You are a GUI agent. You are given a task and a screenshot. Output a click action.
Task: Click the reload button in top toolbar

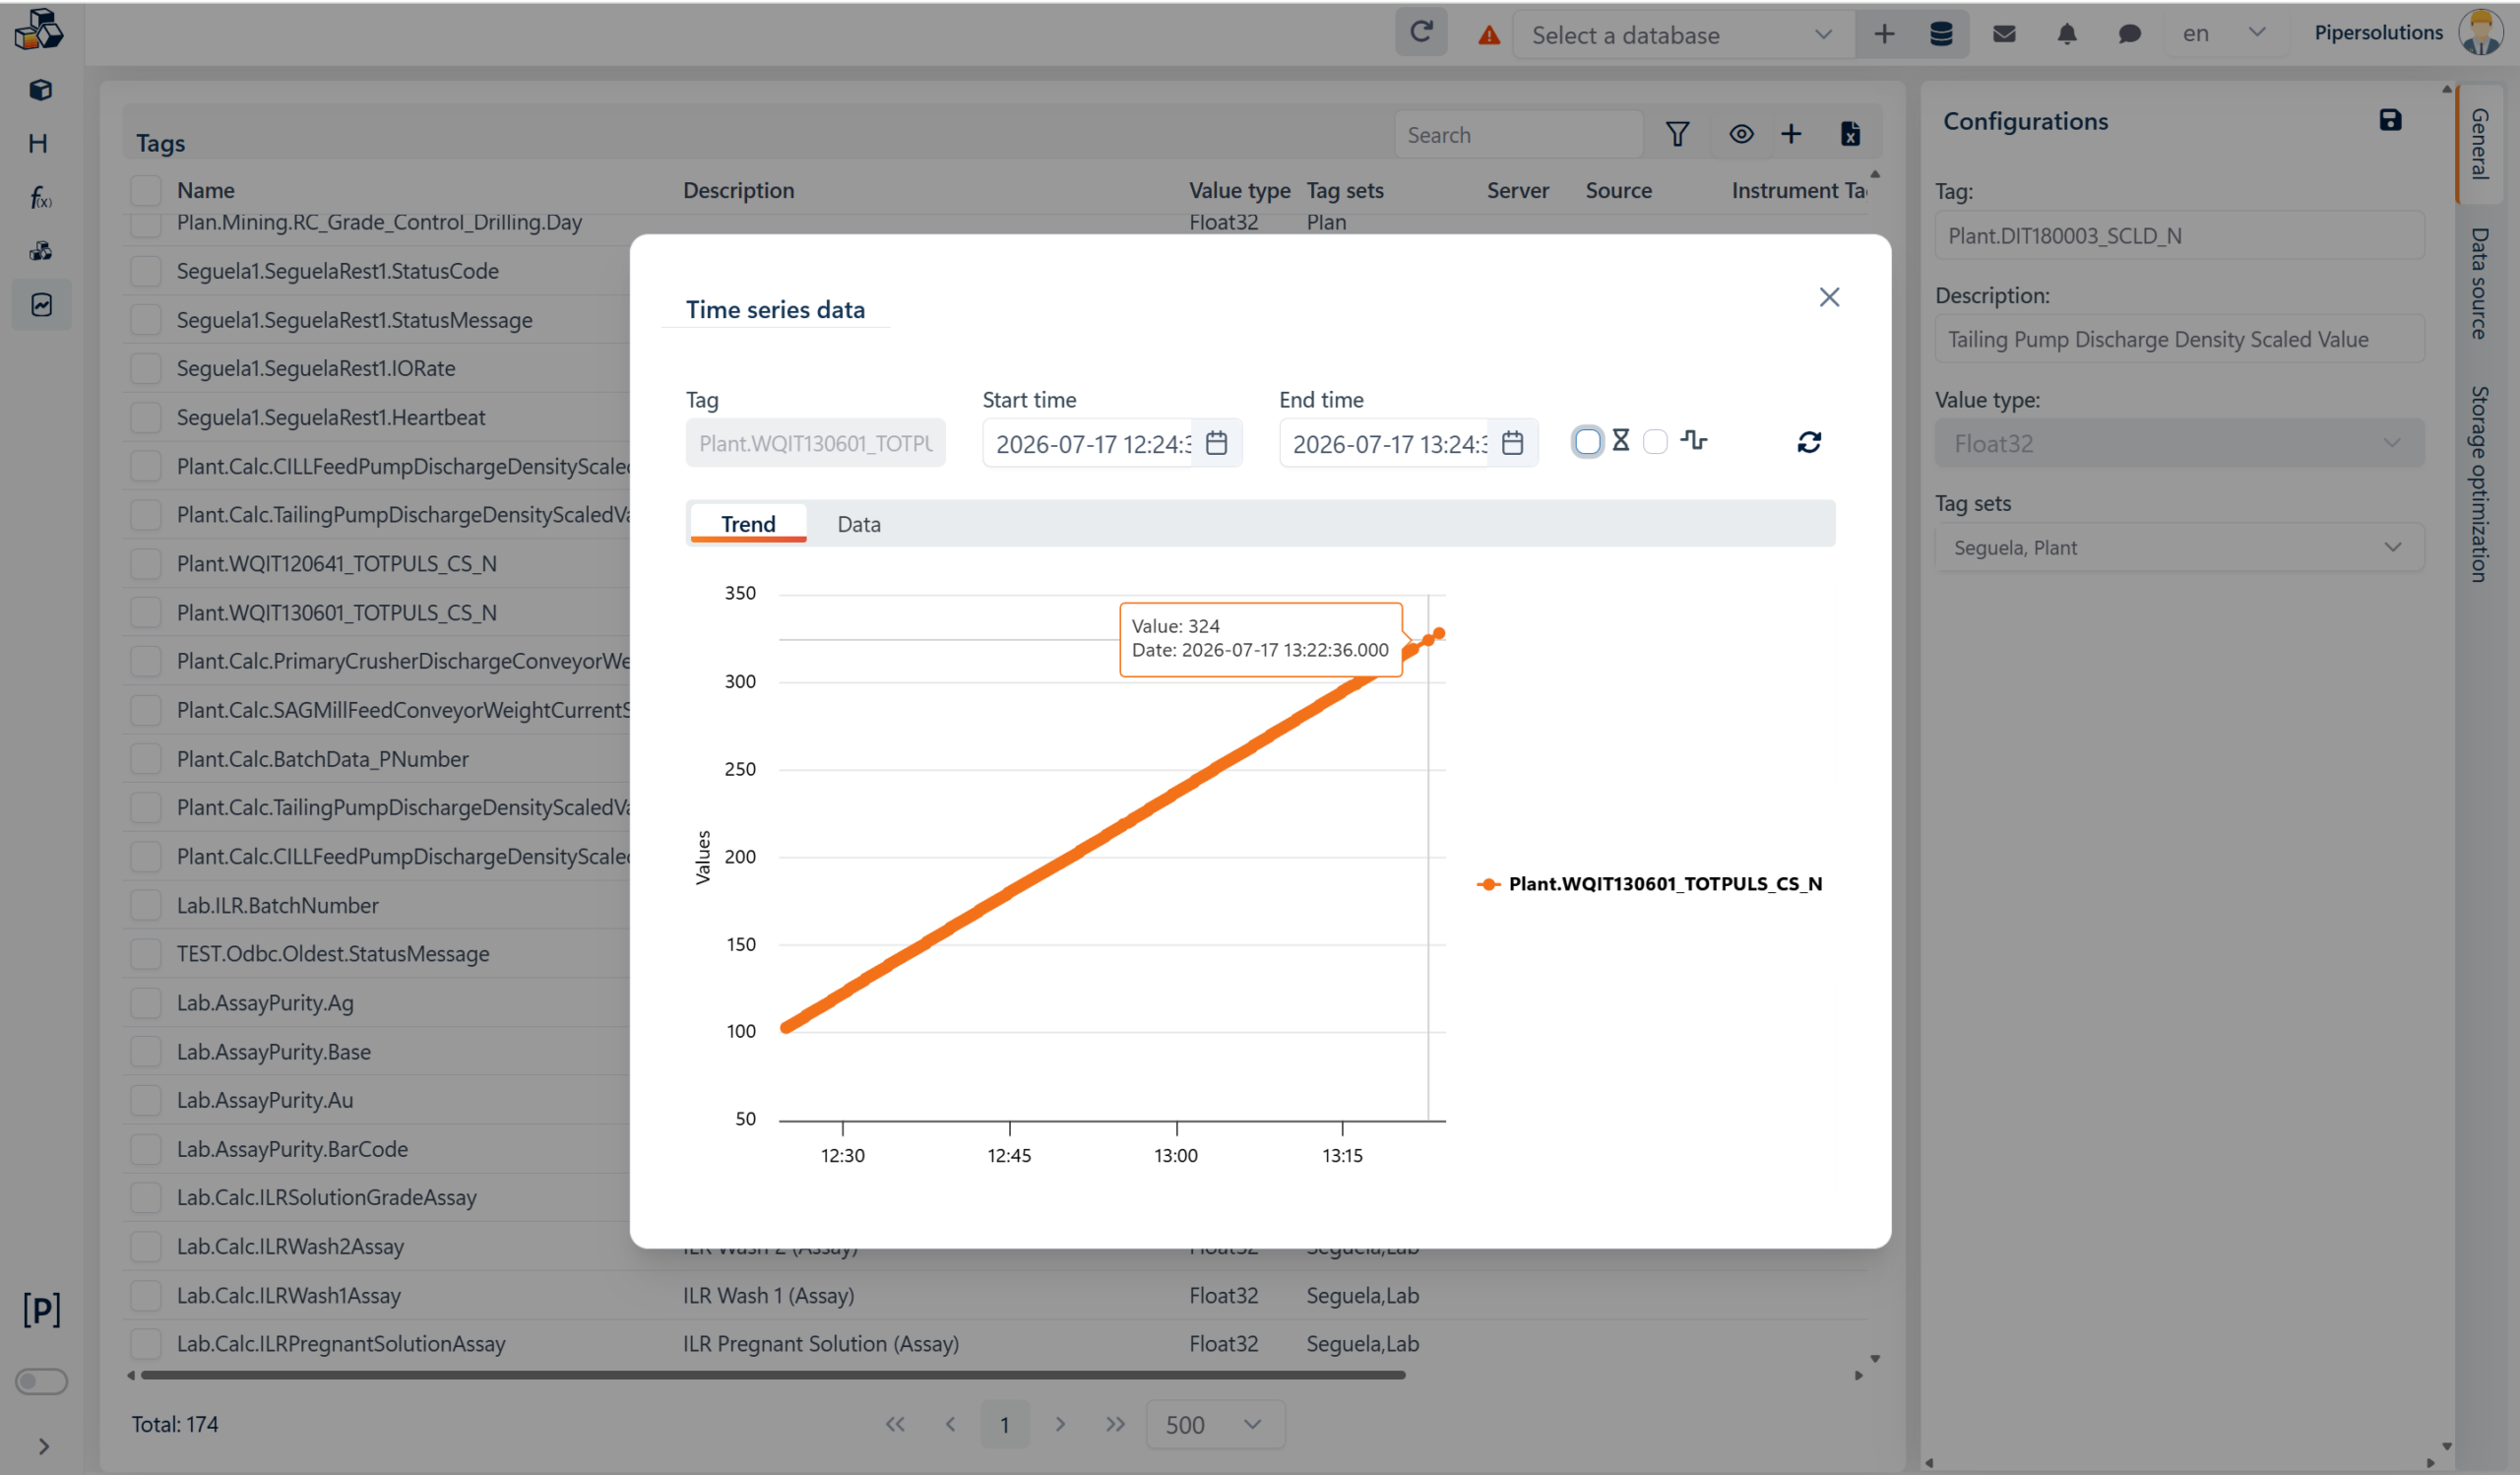pos(1421,33)
